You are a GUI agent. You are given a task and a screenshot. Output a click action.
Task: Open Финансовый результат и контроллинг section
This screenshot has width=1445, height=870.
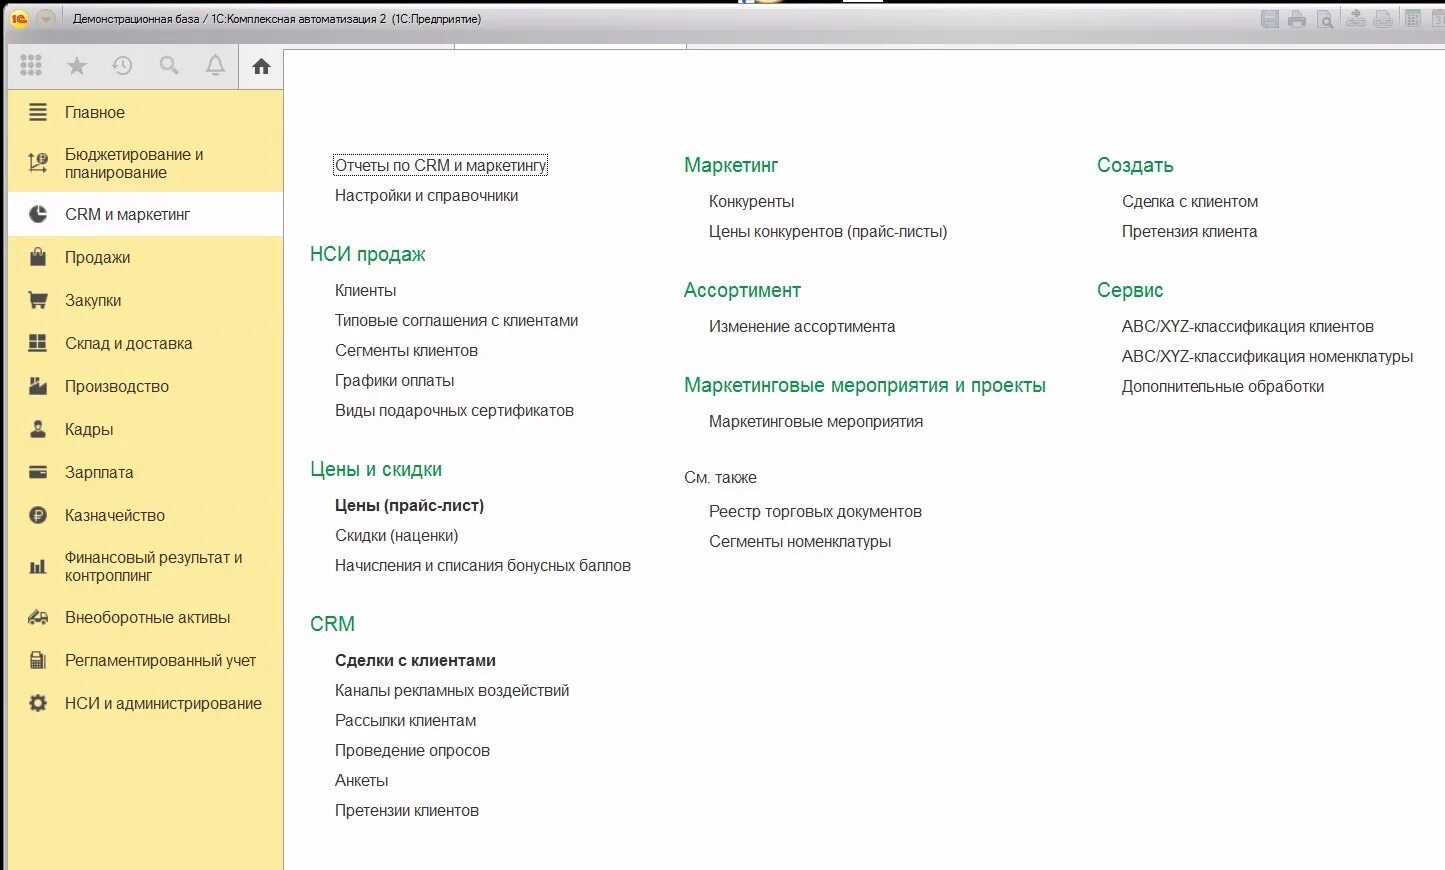point(145,567)
